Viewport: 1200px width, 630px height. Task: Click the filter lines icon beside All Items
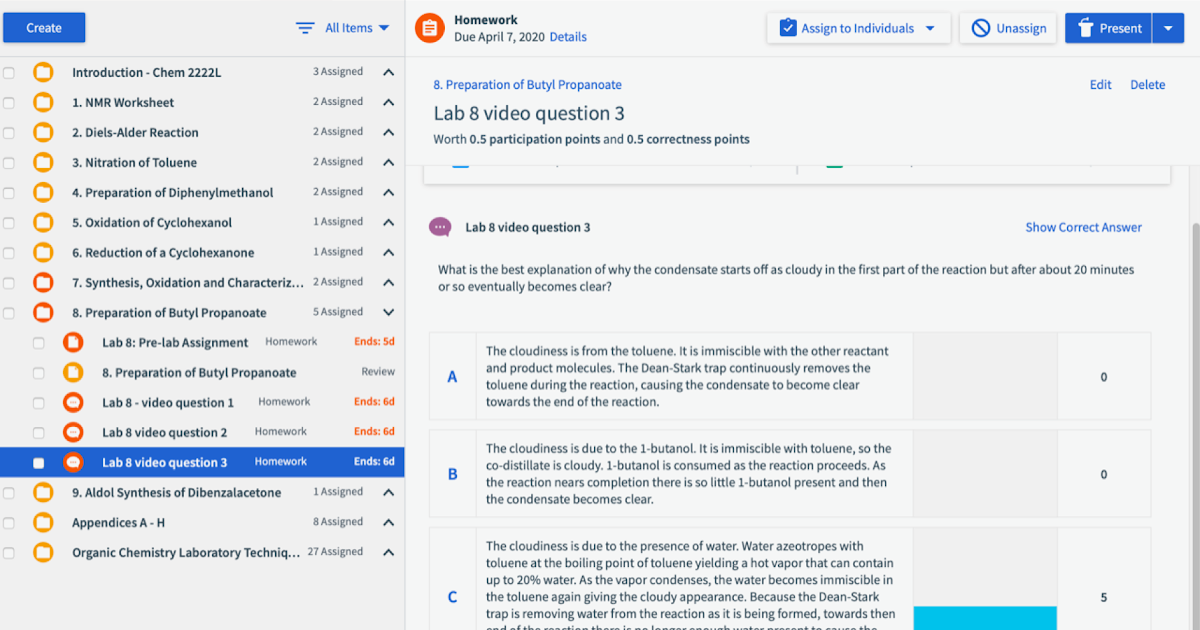tap(306, 28)
